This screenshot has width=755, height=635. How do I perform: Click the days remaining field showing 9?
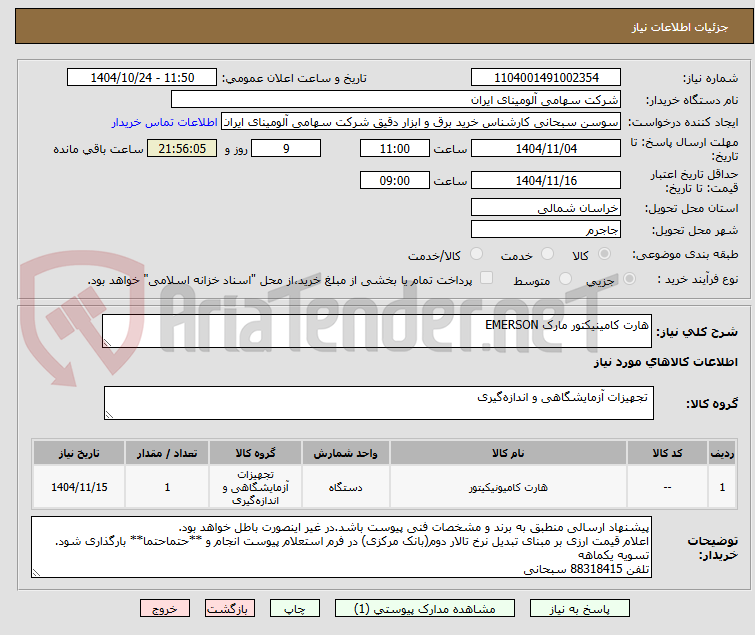click(x=286, y=148)
